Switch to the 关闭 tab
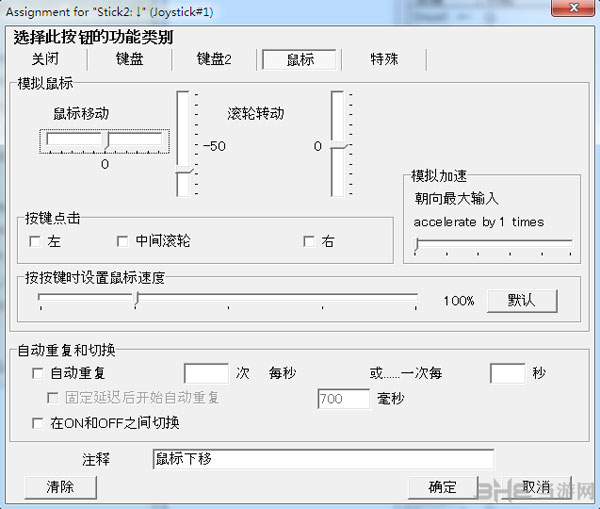This screenshot has height=509, width=600. point(45,59)
